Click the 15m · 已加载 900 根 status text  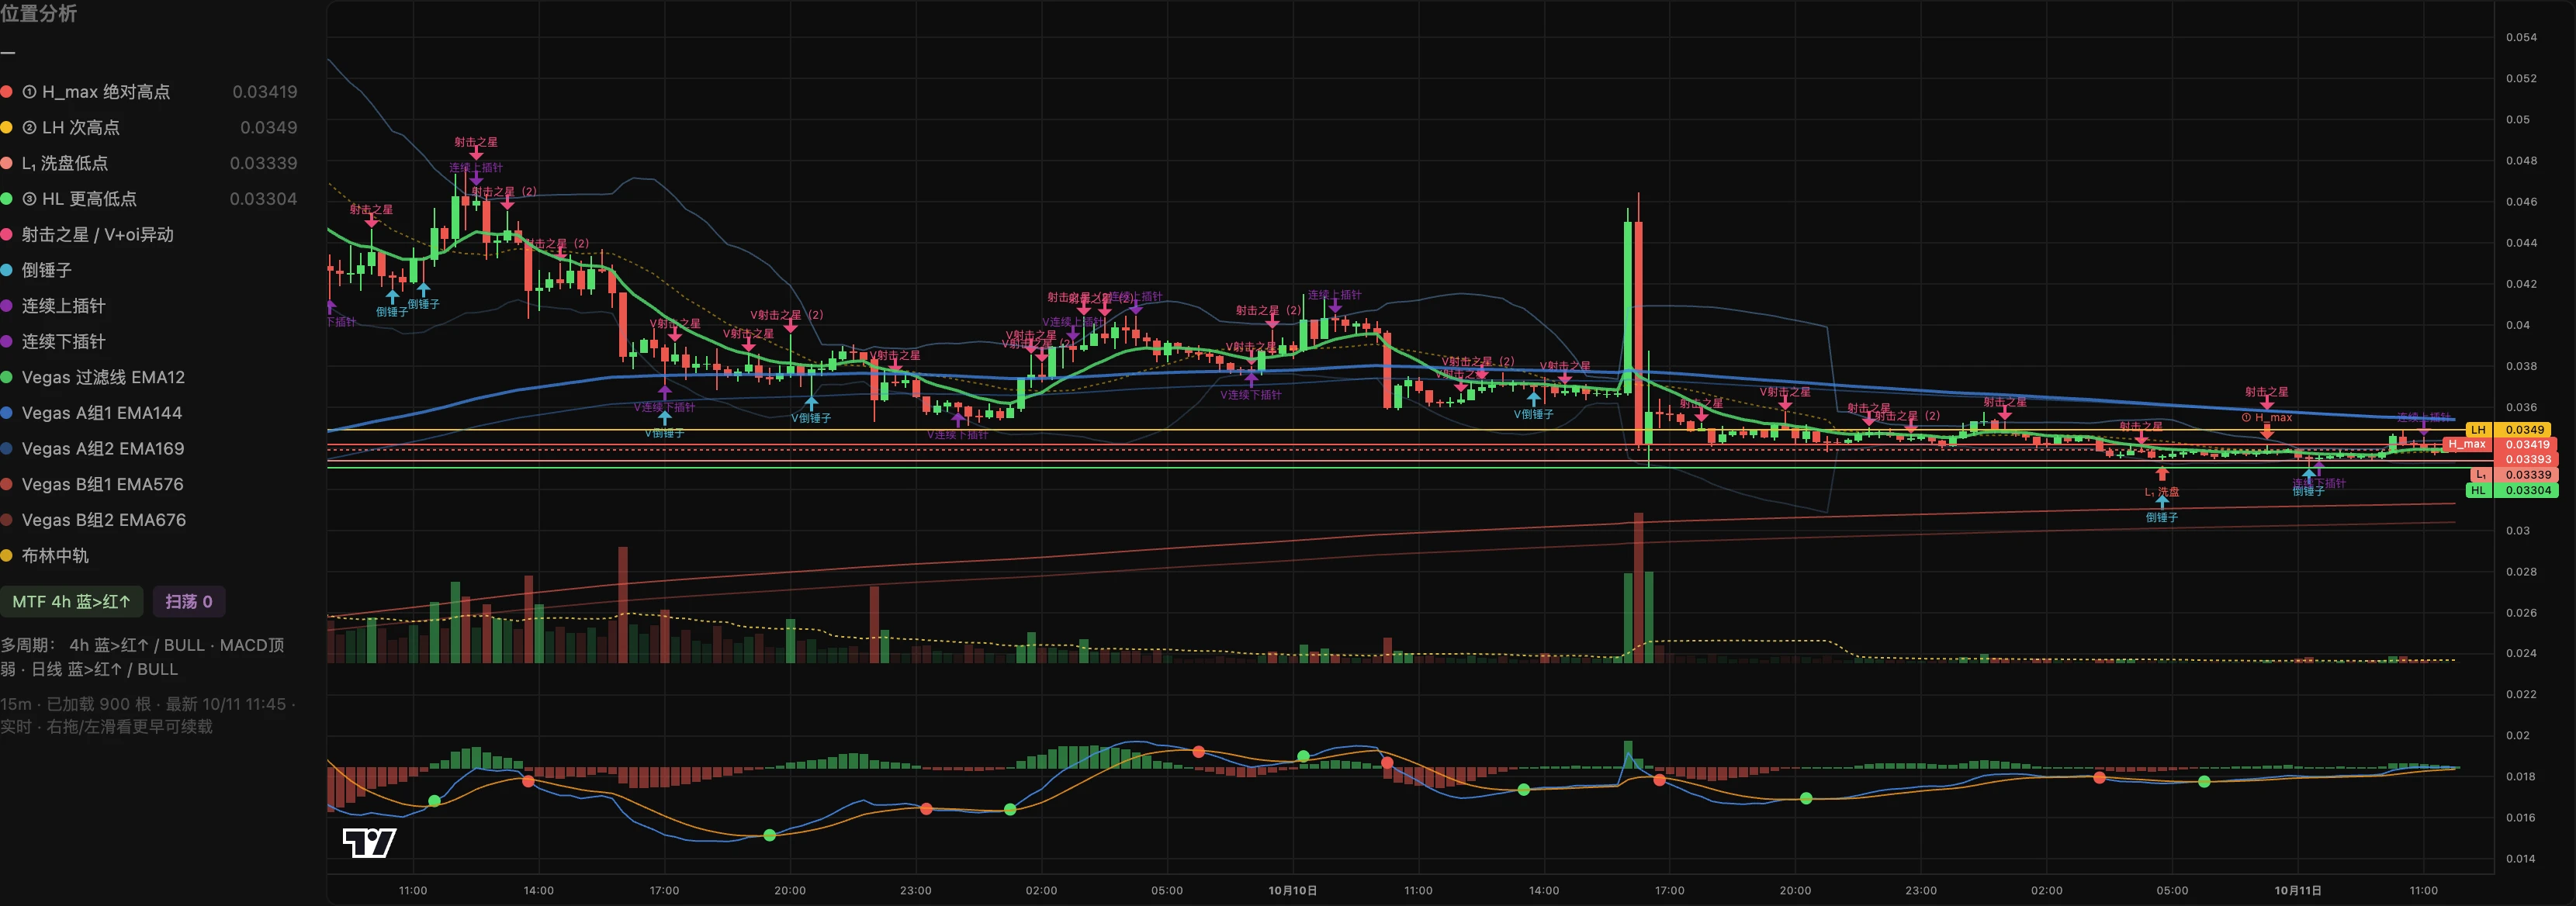click(x=150, y=716)
